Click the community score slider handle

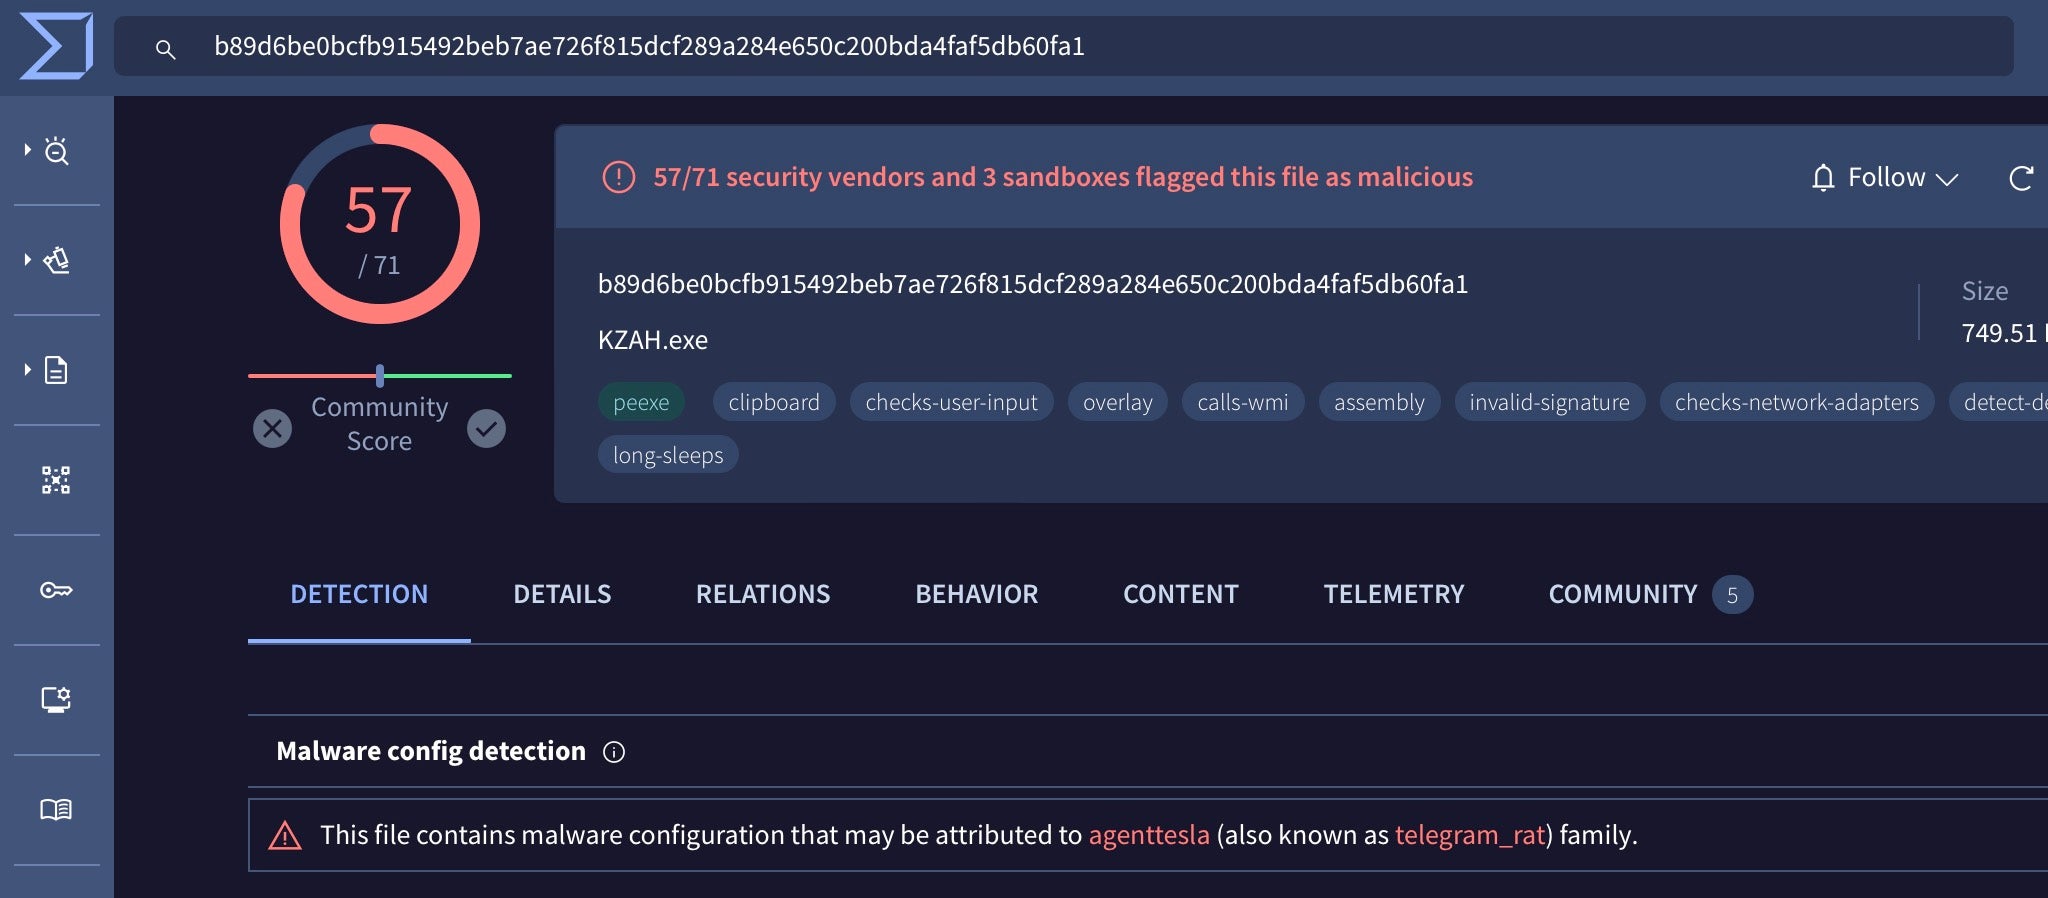380,376
